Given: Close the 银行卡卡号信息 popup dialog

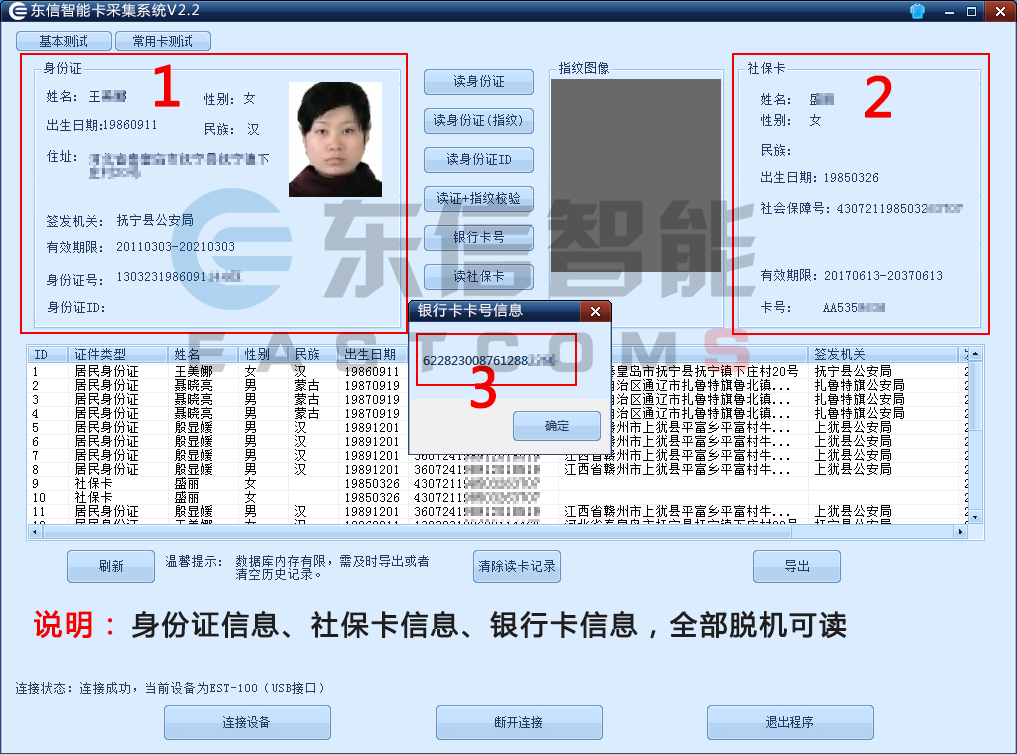Looking at the screenshot, I should click(596, 311).
